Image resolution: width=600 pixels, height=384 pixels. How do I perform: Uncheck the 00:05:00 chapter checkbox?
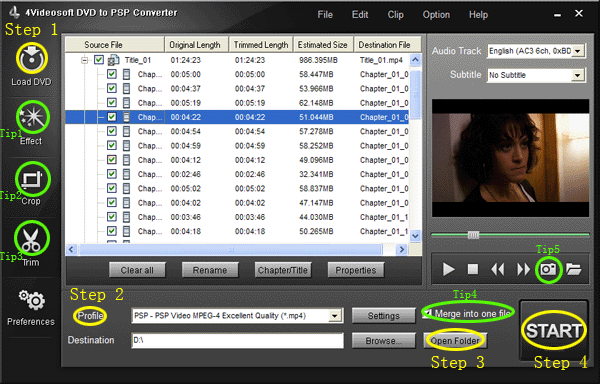pyautogui.click(x=112, y=74)
